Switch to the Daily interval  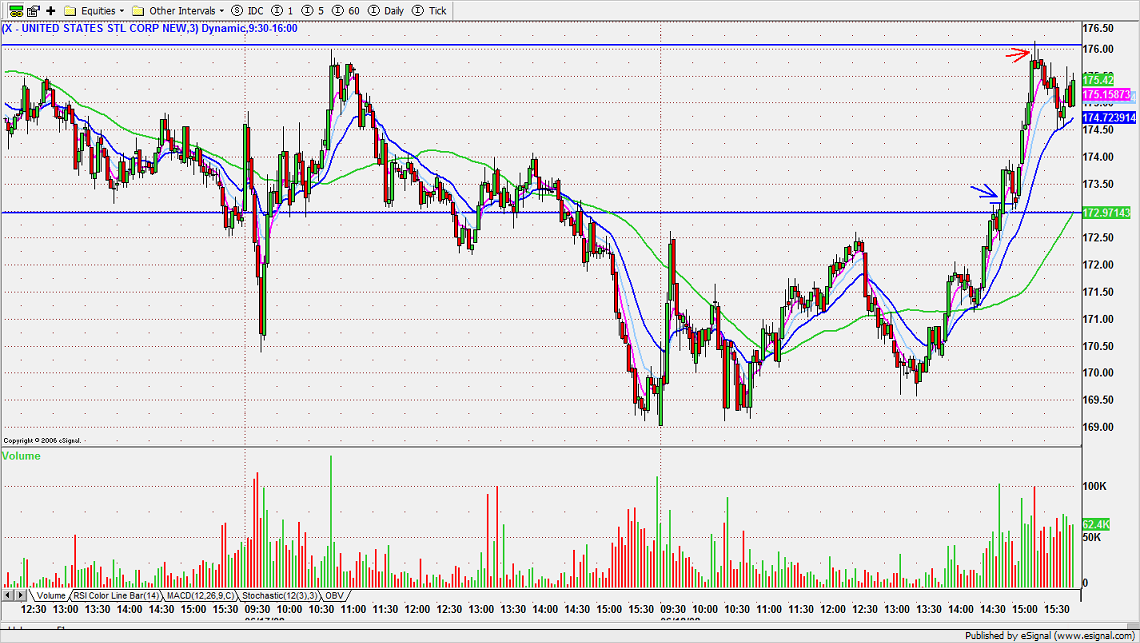pos(386,11)
